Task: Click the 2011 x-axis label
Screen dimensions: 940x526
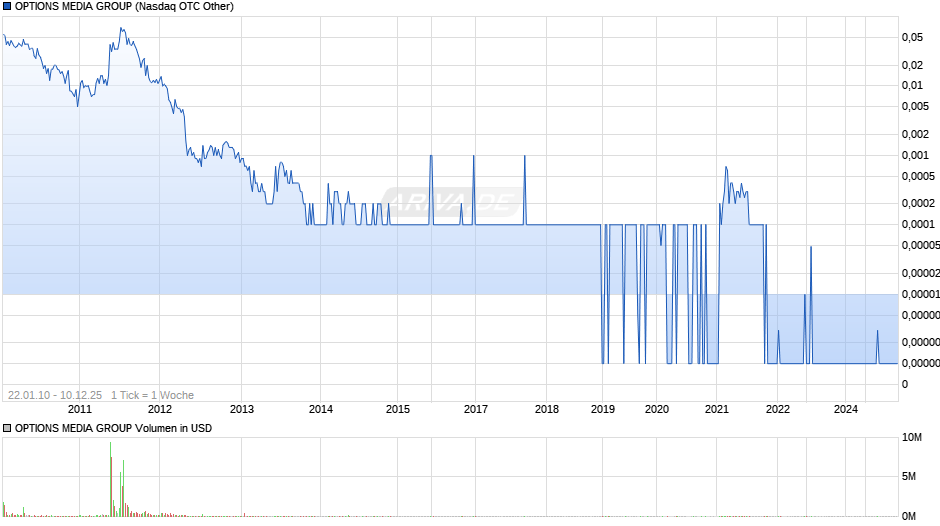Action: (80, 409)
